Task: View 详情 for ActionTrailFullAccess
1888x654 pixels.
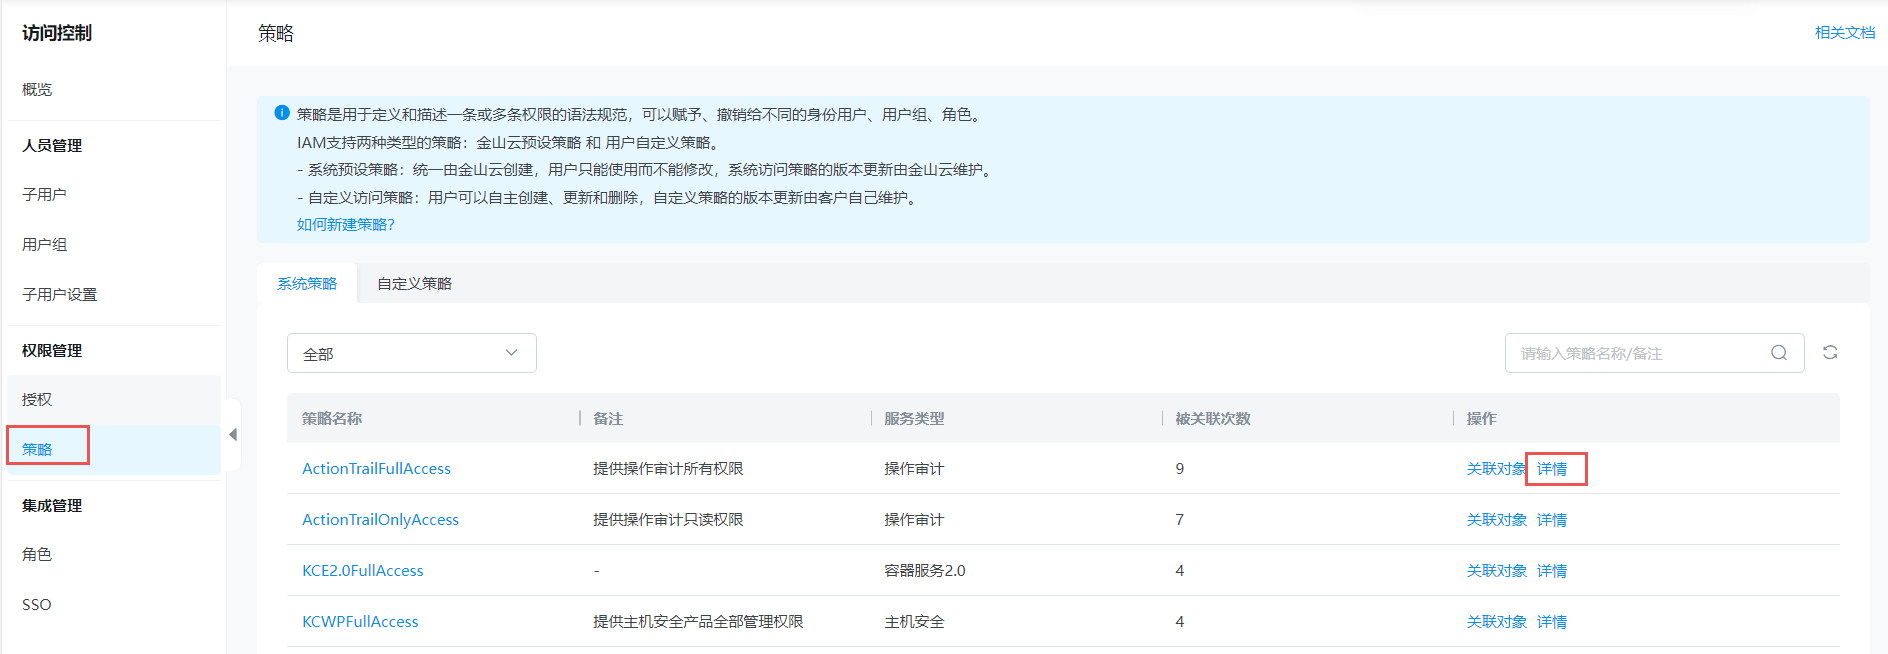Action: [x=1552, y=469]
